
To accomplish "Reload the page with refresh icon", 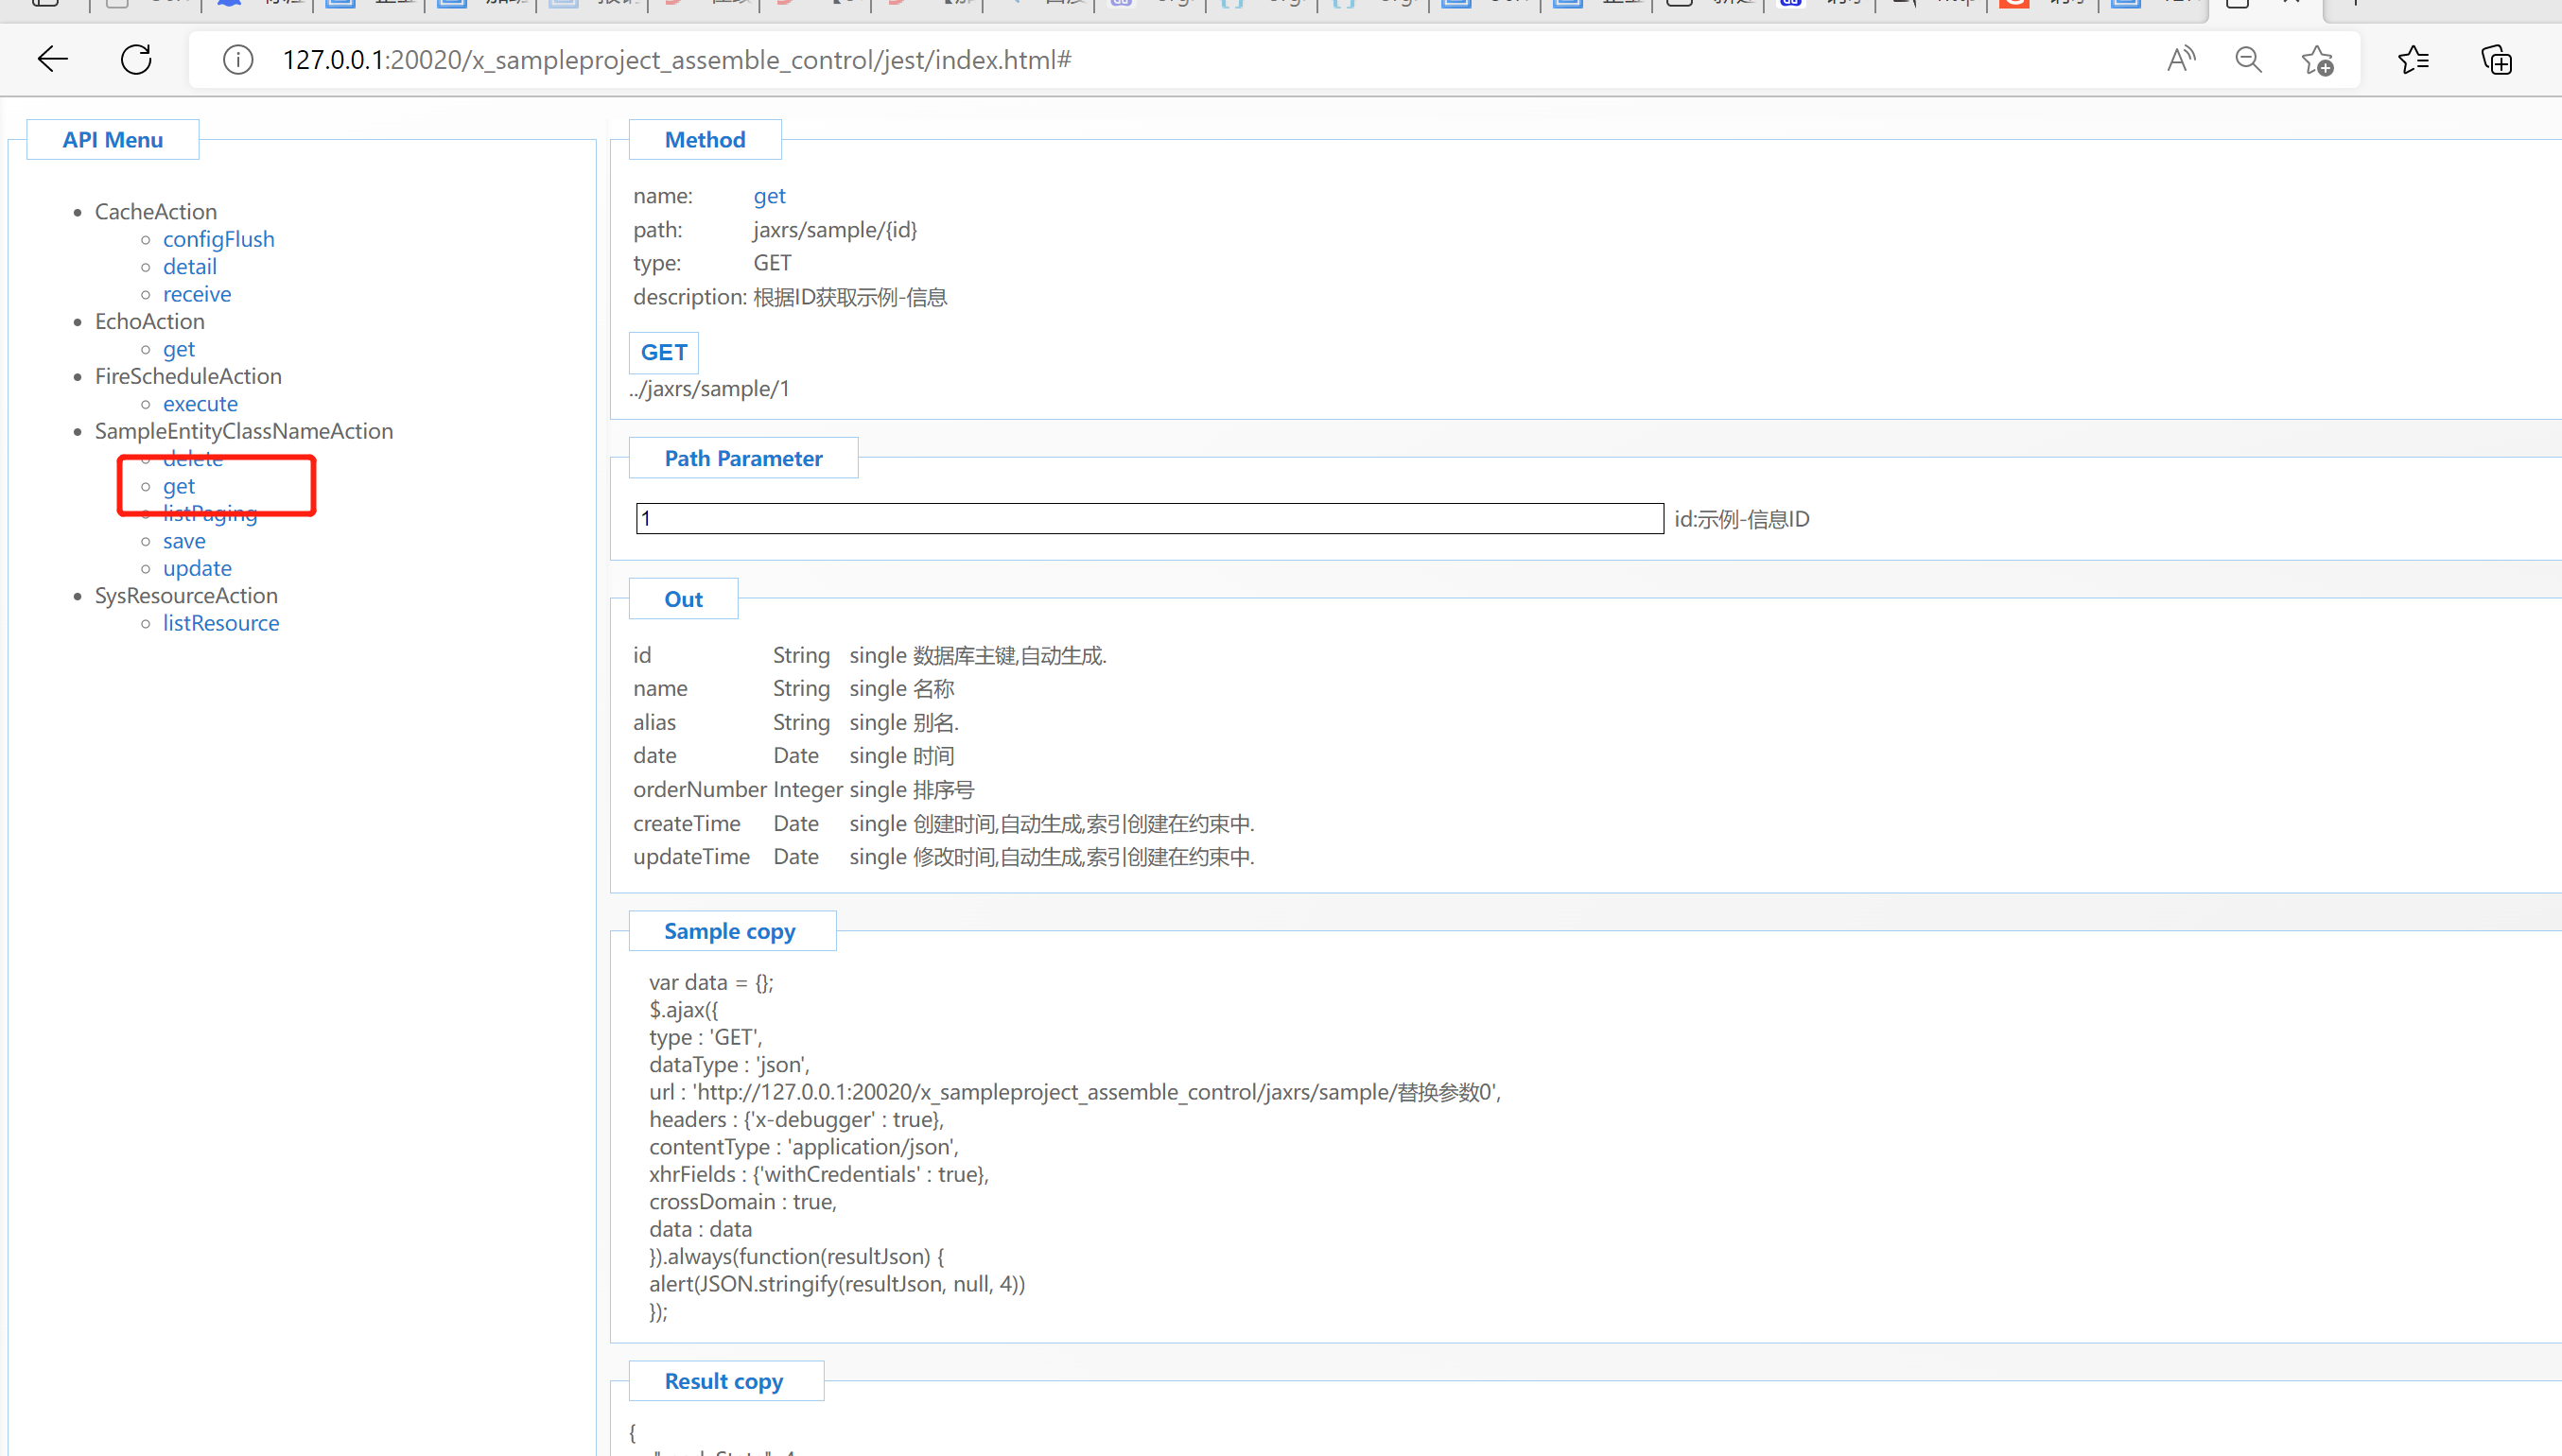I will (x=136, y=60).
